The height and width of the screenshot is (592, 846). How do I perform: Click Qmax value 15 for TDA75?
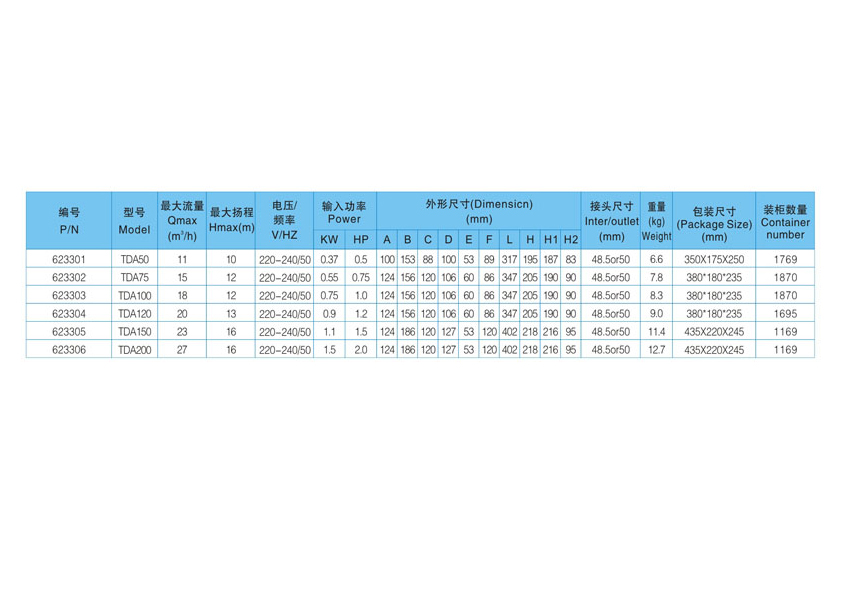[182, 277]
